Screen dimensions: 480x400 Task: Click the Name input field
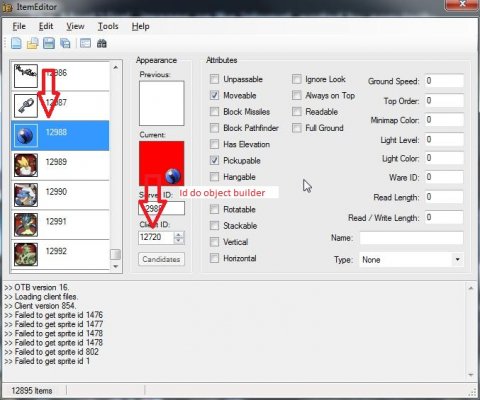click(411, 238)
